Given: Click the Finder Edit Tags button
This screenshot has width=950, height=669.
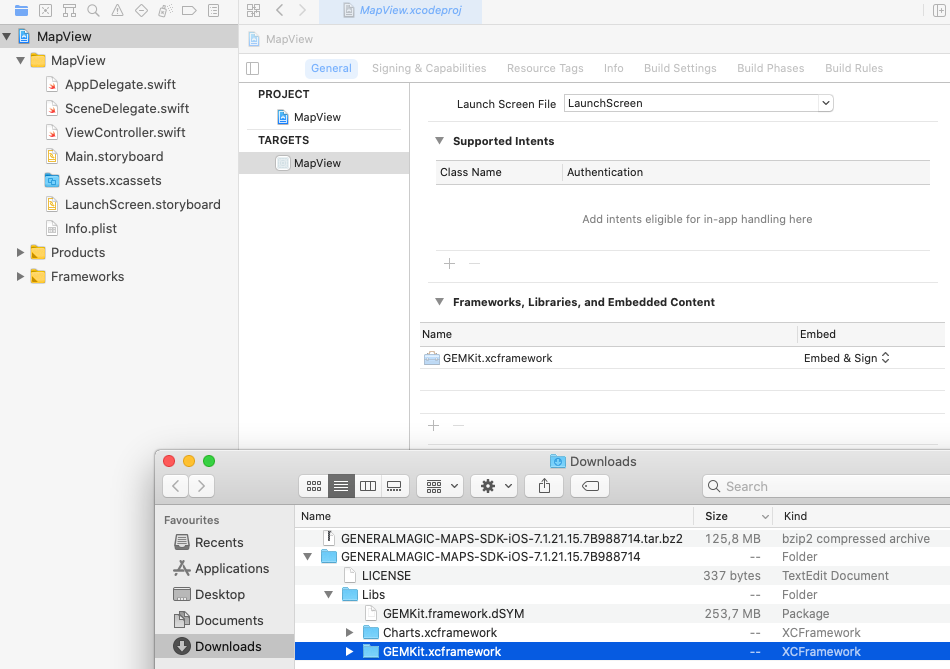Looking at the screenshot, I should coord(590,486).
